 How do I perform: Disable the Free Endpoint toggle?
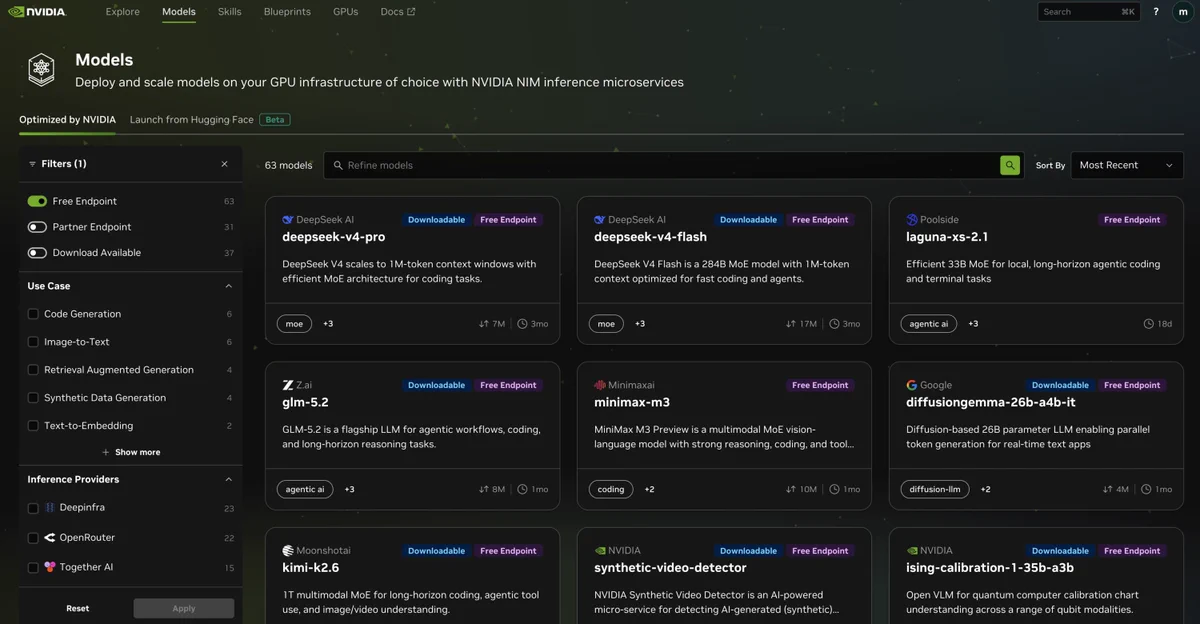tap(38, 201)
